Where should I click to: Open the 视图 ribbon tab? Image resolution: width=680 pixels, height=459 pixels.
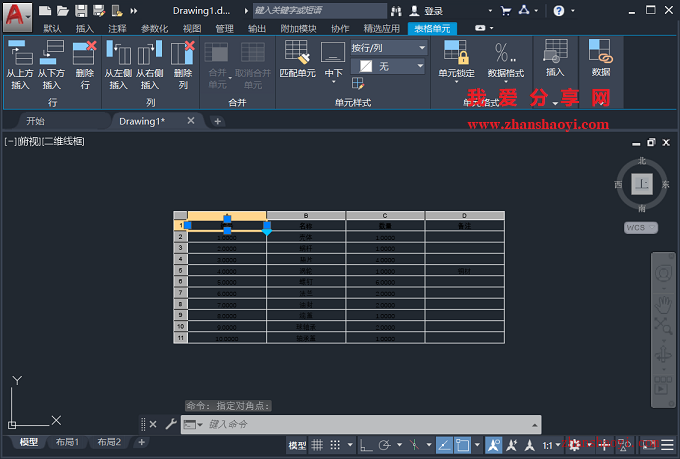point(192,29)
